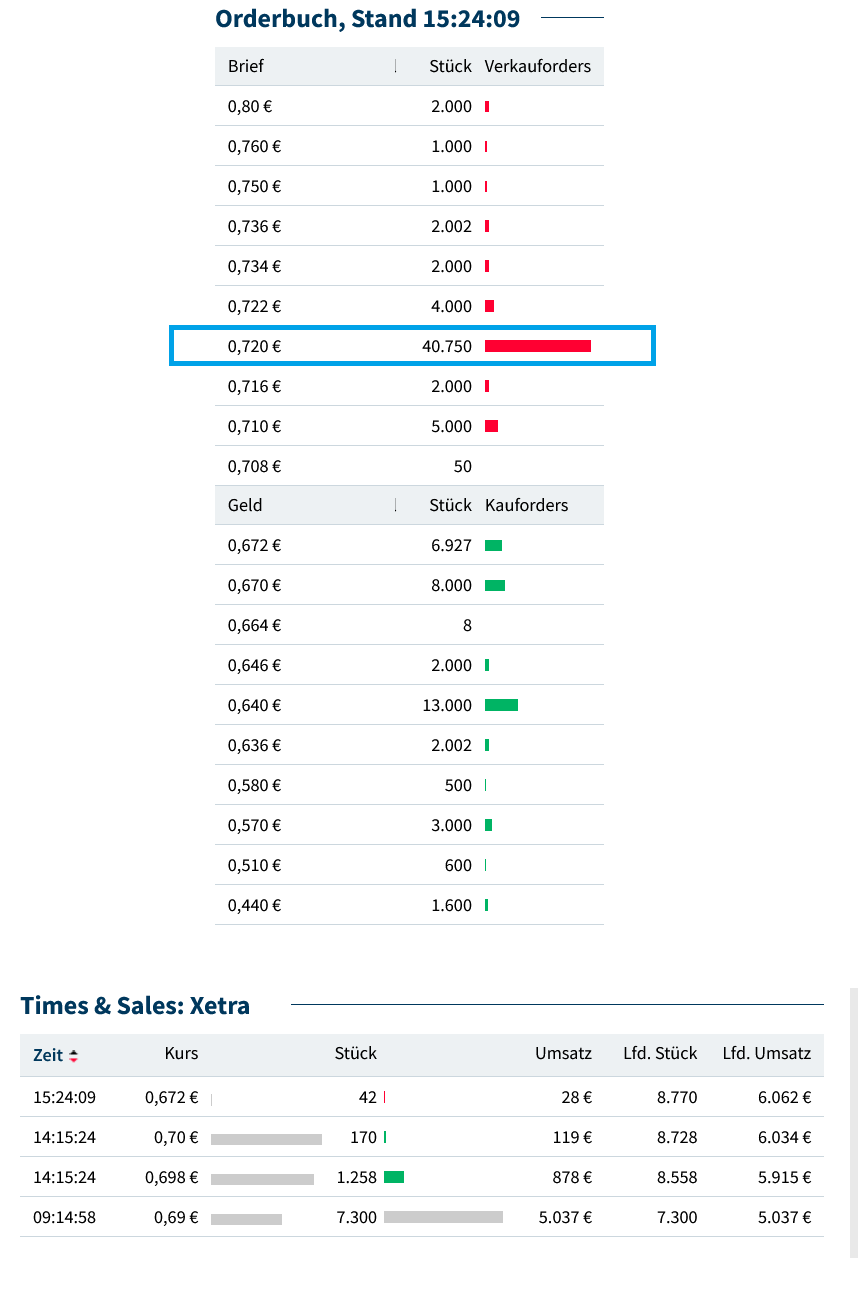Viewport: 858px width, 1296px height.
Task: Click the Verkauforders column header
Action: [x=537, y=67]
